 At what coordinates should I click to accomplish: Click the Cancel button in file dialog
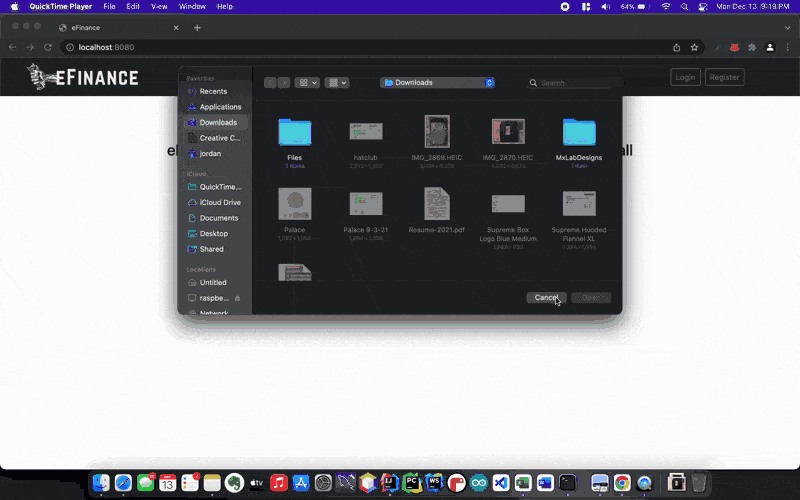click(x=546, y=297)
